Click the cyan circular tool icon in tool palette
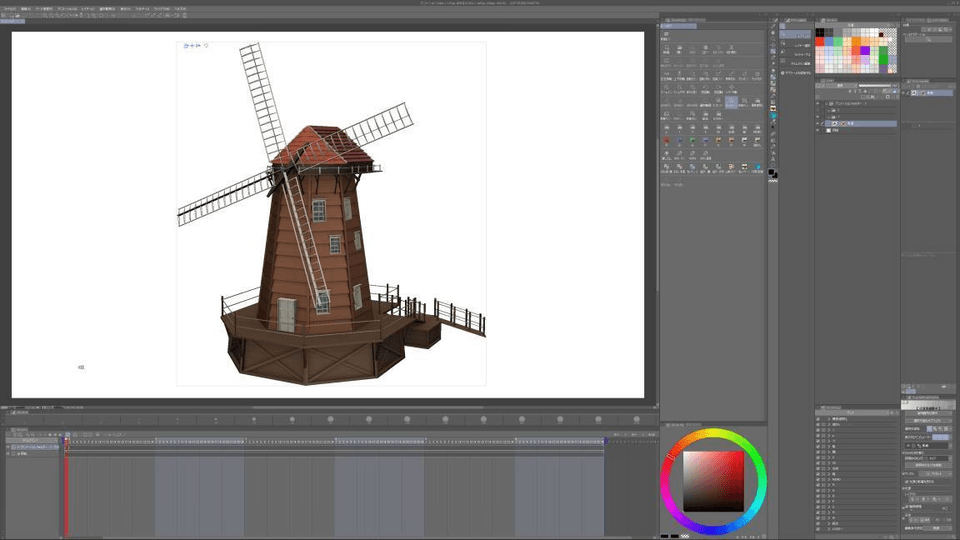Image resolution: width=960 pixels, height=540 pixels. click(773, 115)
